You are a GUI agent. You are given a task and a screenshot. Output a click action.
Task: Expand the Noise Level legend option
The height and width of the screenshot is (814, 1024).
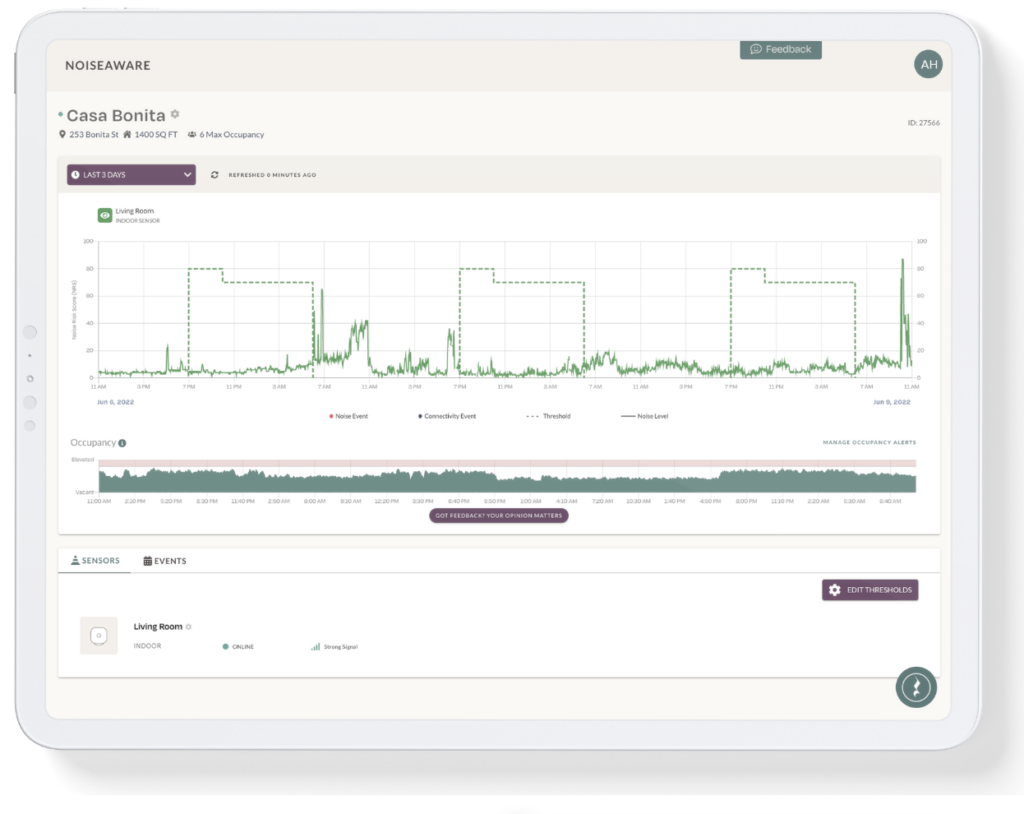(645, 416)
